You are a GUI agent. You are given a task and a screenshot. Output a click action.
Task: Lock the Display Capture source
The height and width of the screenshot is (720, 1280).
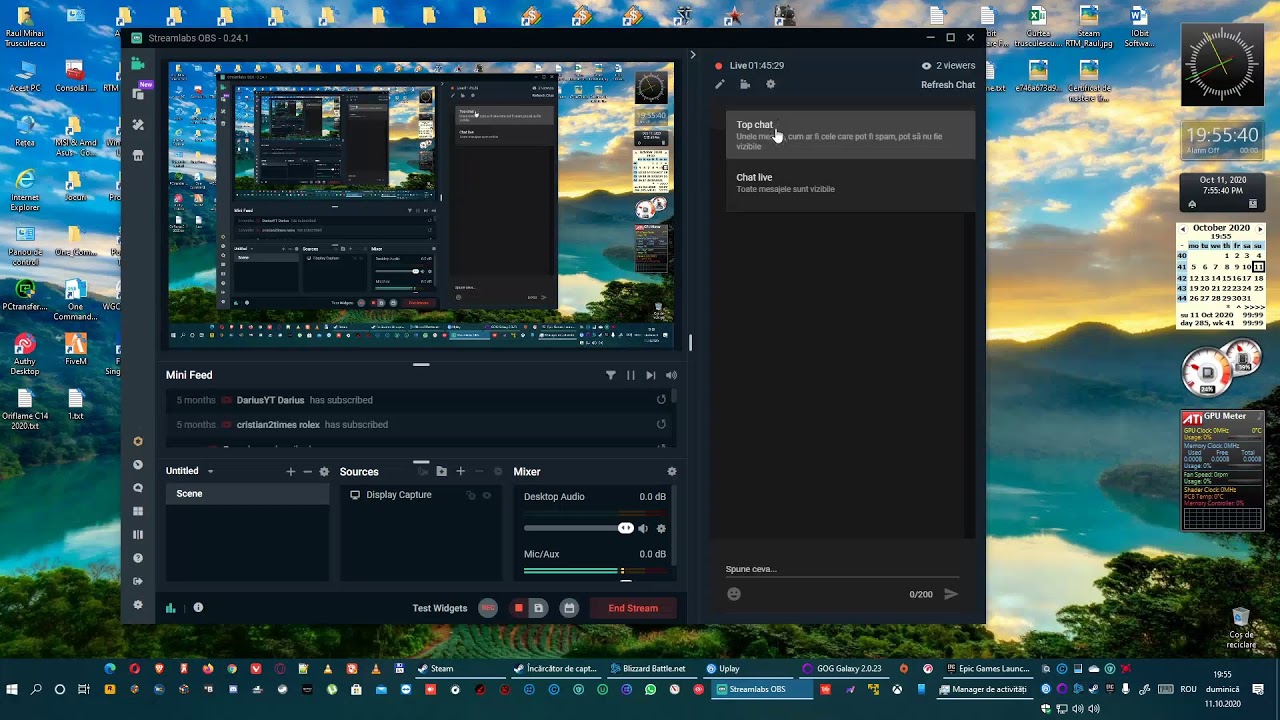pyautogui.click(x=471, y=495)
